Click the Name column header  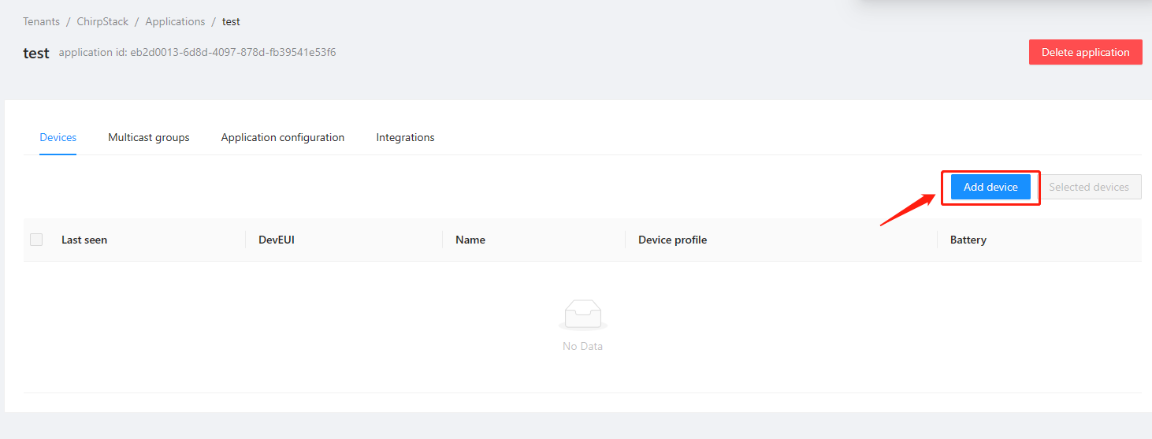470,240
